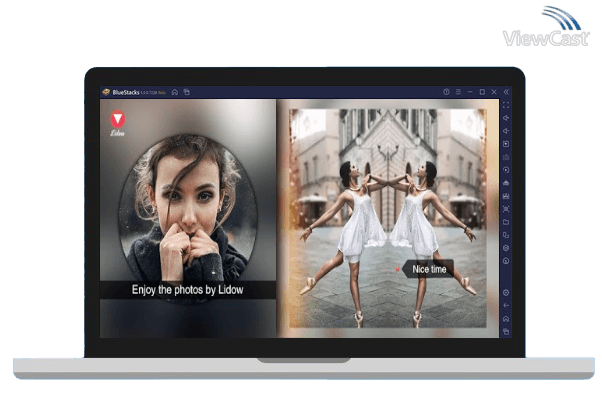Image resolution: width=602 pixels, height=414 pixels.
Task: Open the game controls keyboard sidebar icon
Action: tap(506, 157)
